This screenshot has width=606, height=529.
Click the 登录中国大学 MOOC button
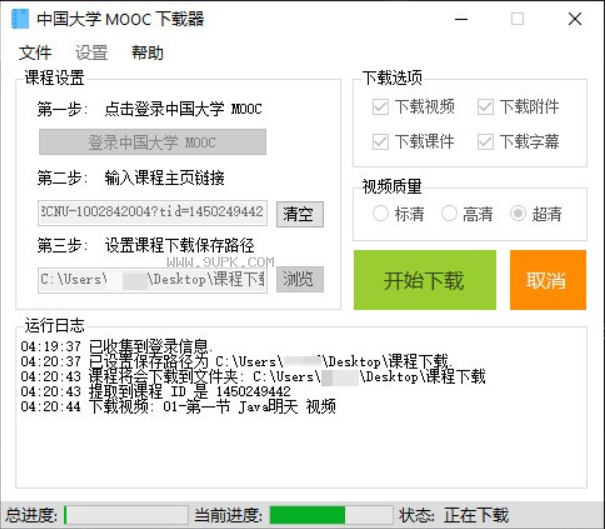click(152, 142)
